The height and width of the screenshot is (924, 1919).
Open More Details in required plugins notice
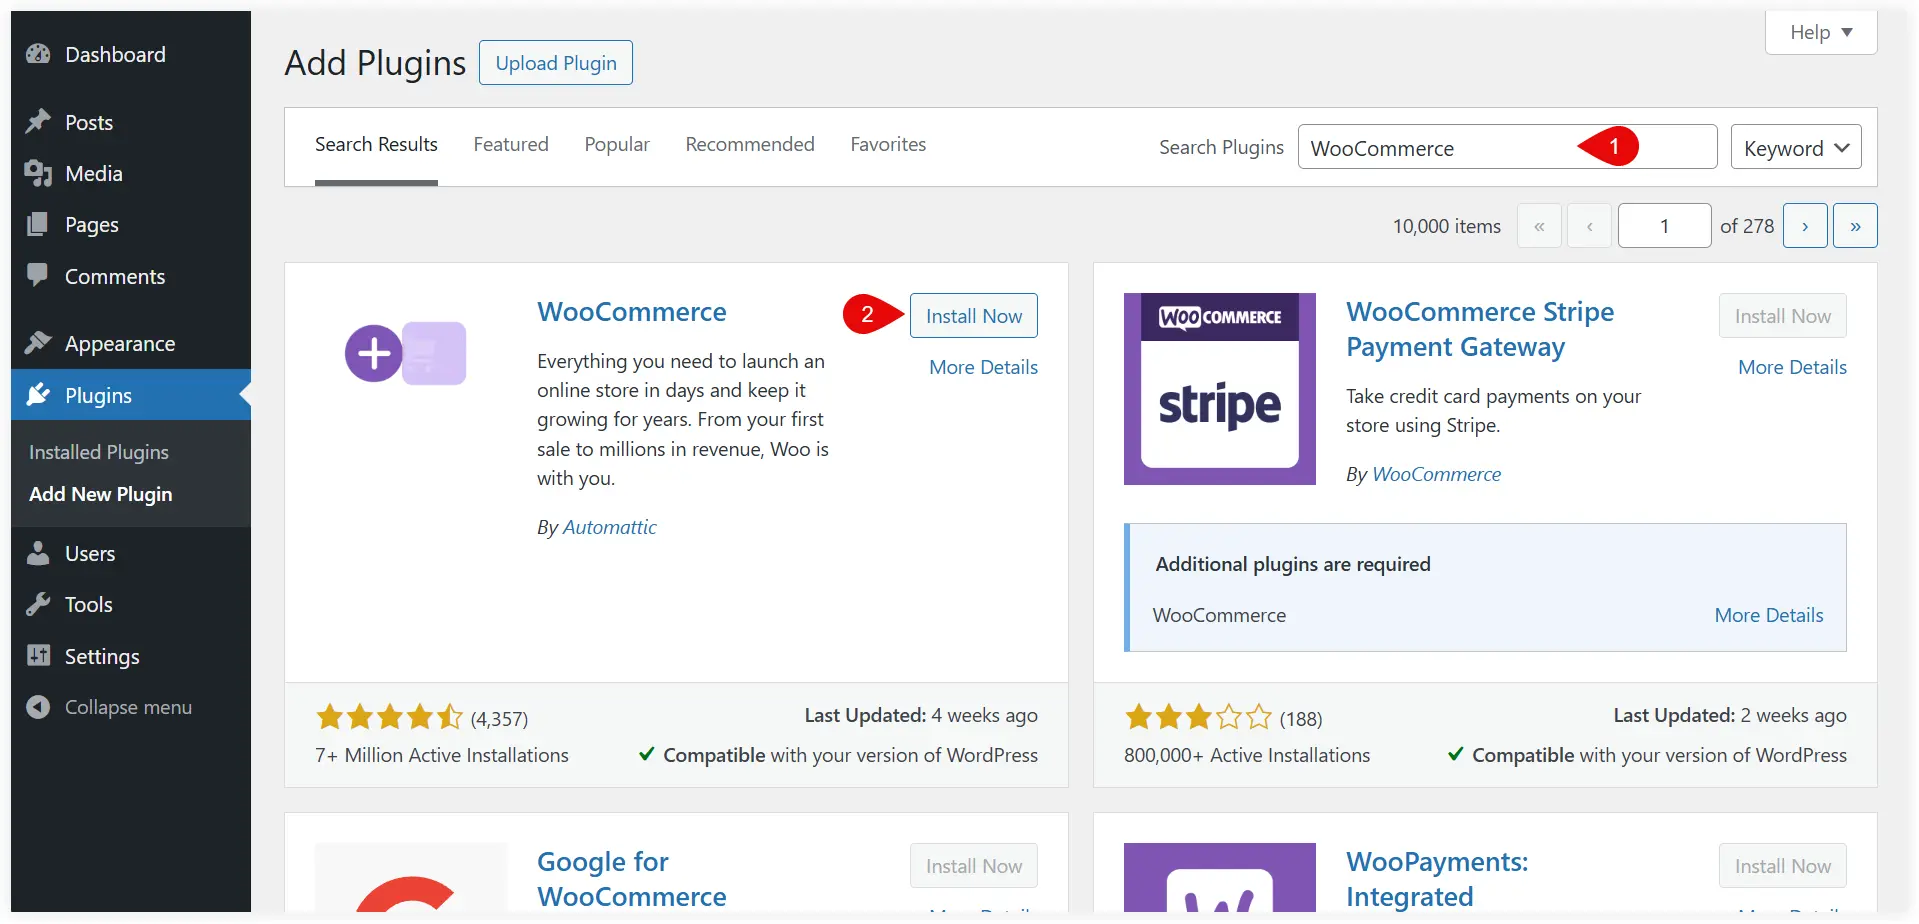[1769, 615]
